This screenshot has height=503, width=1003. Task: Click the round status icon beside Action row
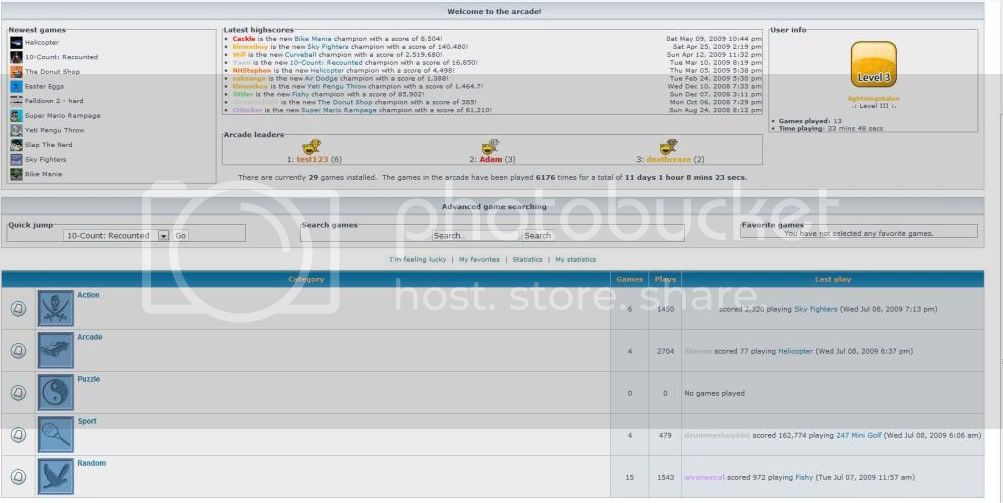(18, 309)
